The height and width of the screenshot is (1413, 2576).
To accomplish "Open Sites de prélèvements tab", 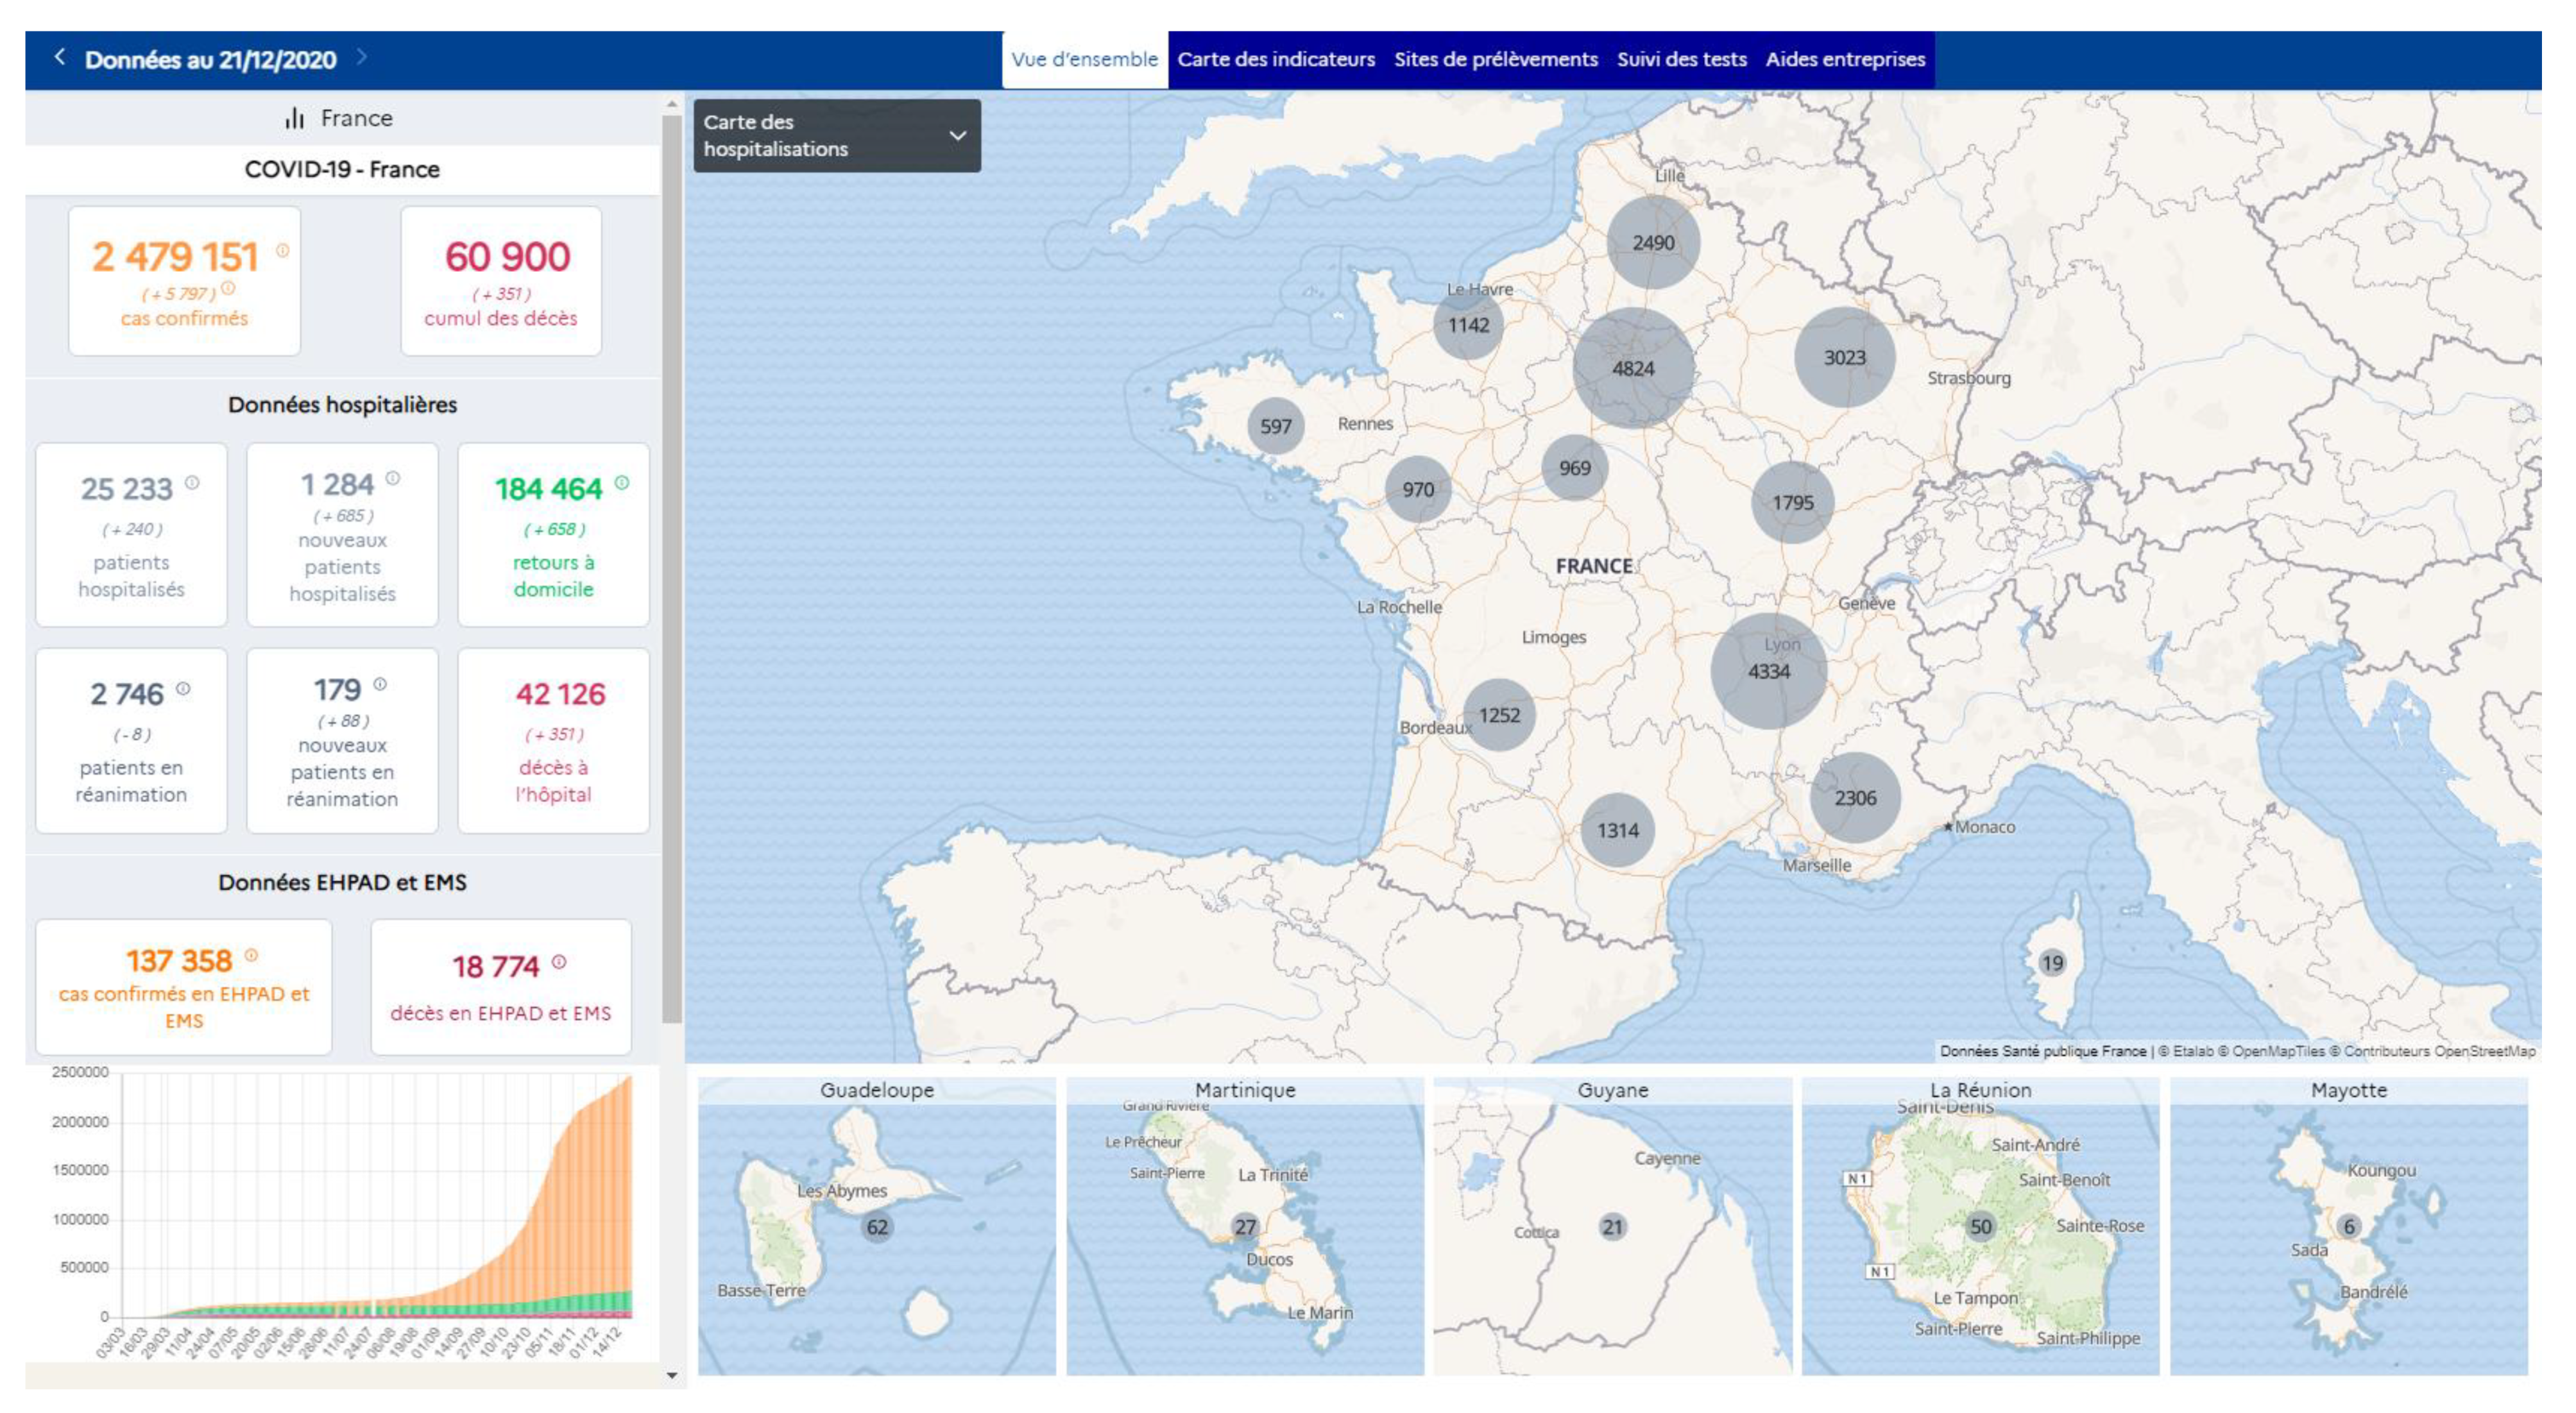I will pos(1495,59).
